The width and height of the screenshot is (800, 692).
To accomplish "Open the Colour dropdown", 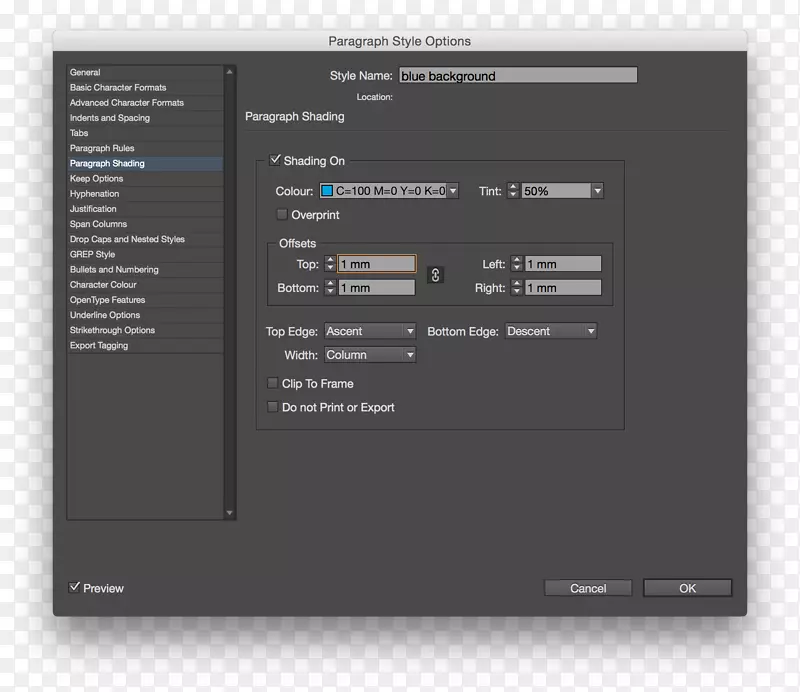I will (452, 191).
